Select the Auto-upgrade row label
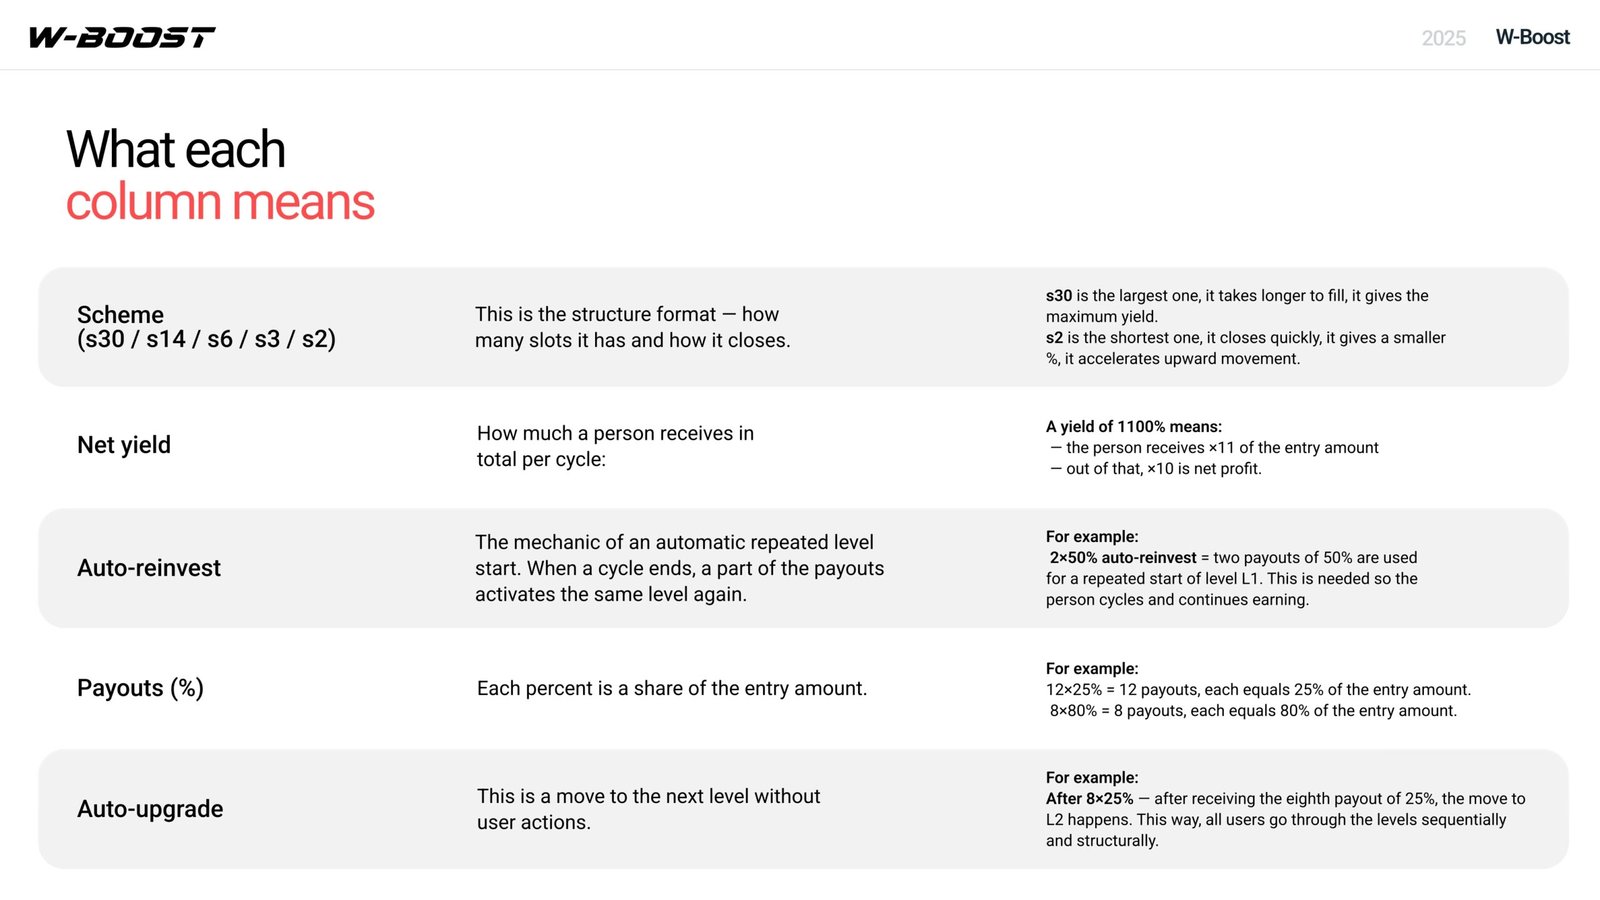Screen dimensions: 1600x900 pos(150,809)
